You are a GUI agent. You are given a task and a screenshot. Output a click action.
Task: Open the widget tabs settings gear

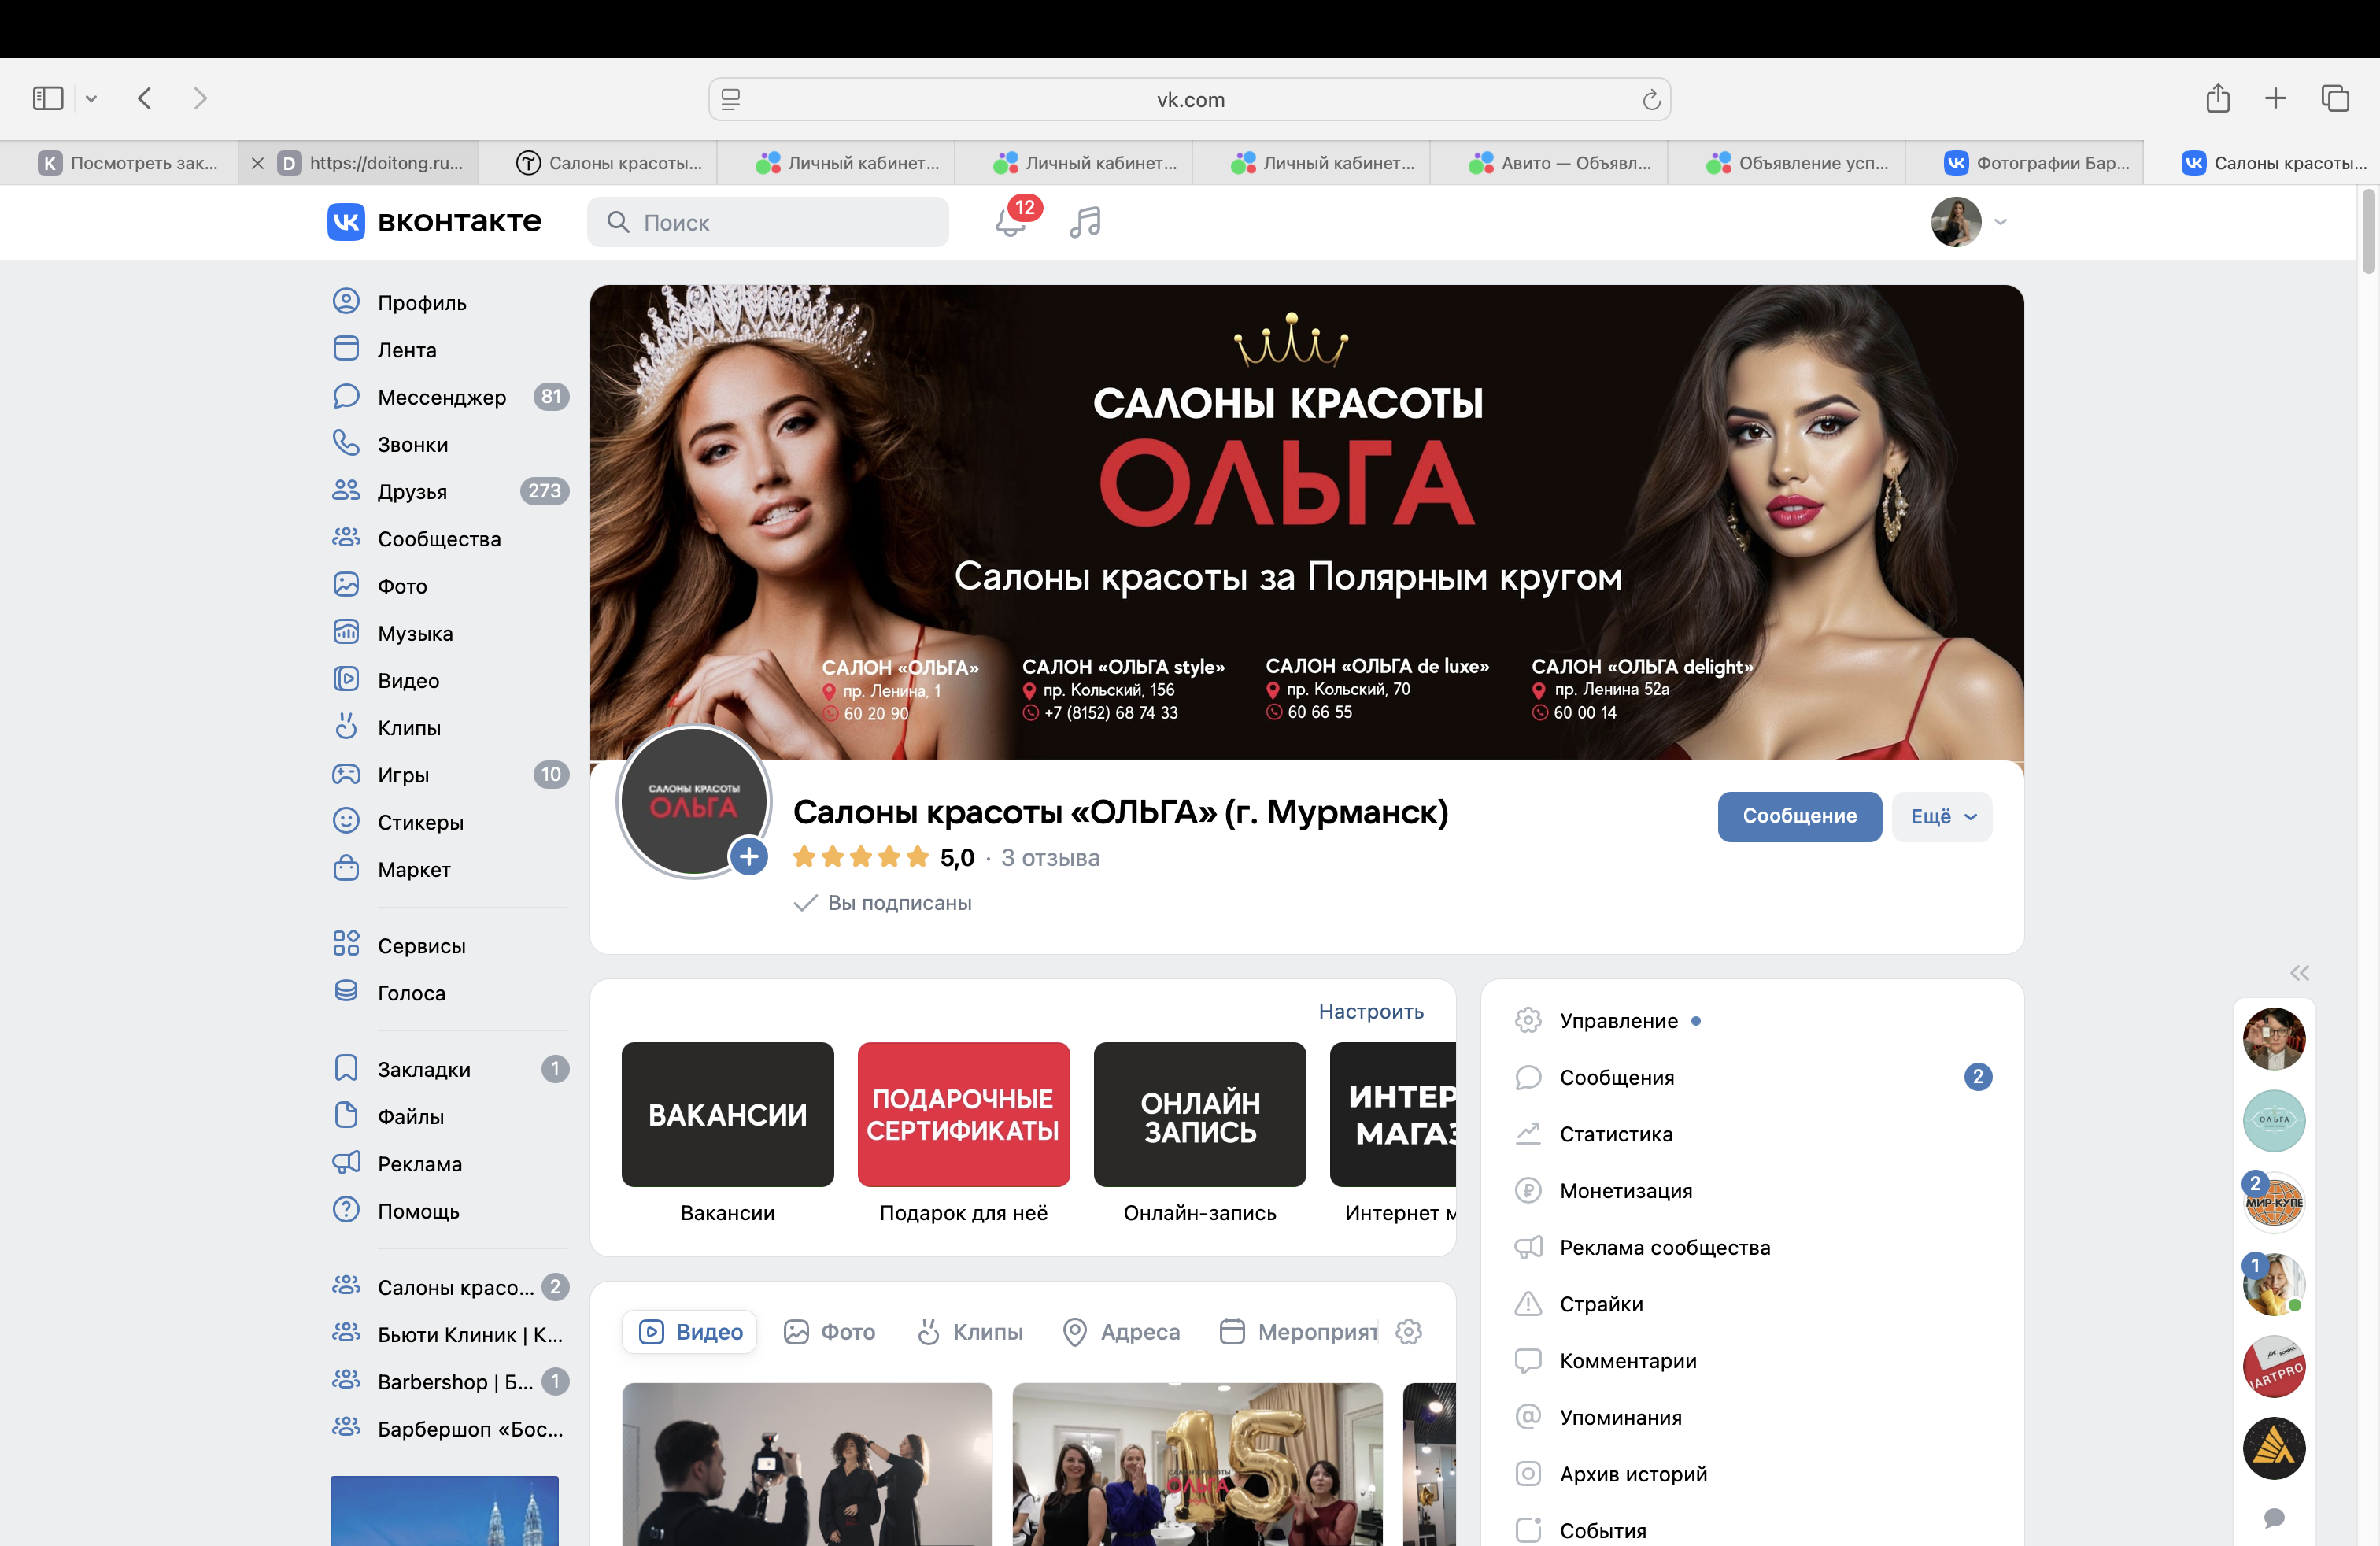[x=1409, y=1331]
